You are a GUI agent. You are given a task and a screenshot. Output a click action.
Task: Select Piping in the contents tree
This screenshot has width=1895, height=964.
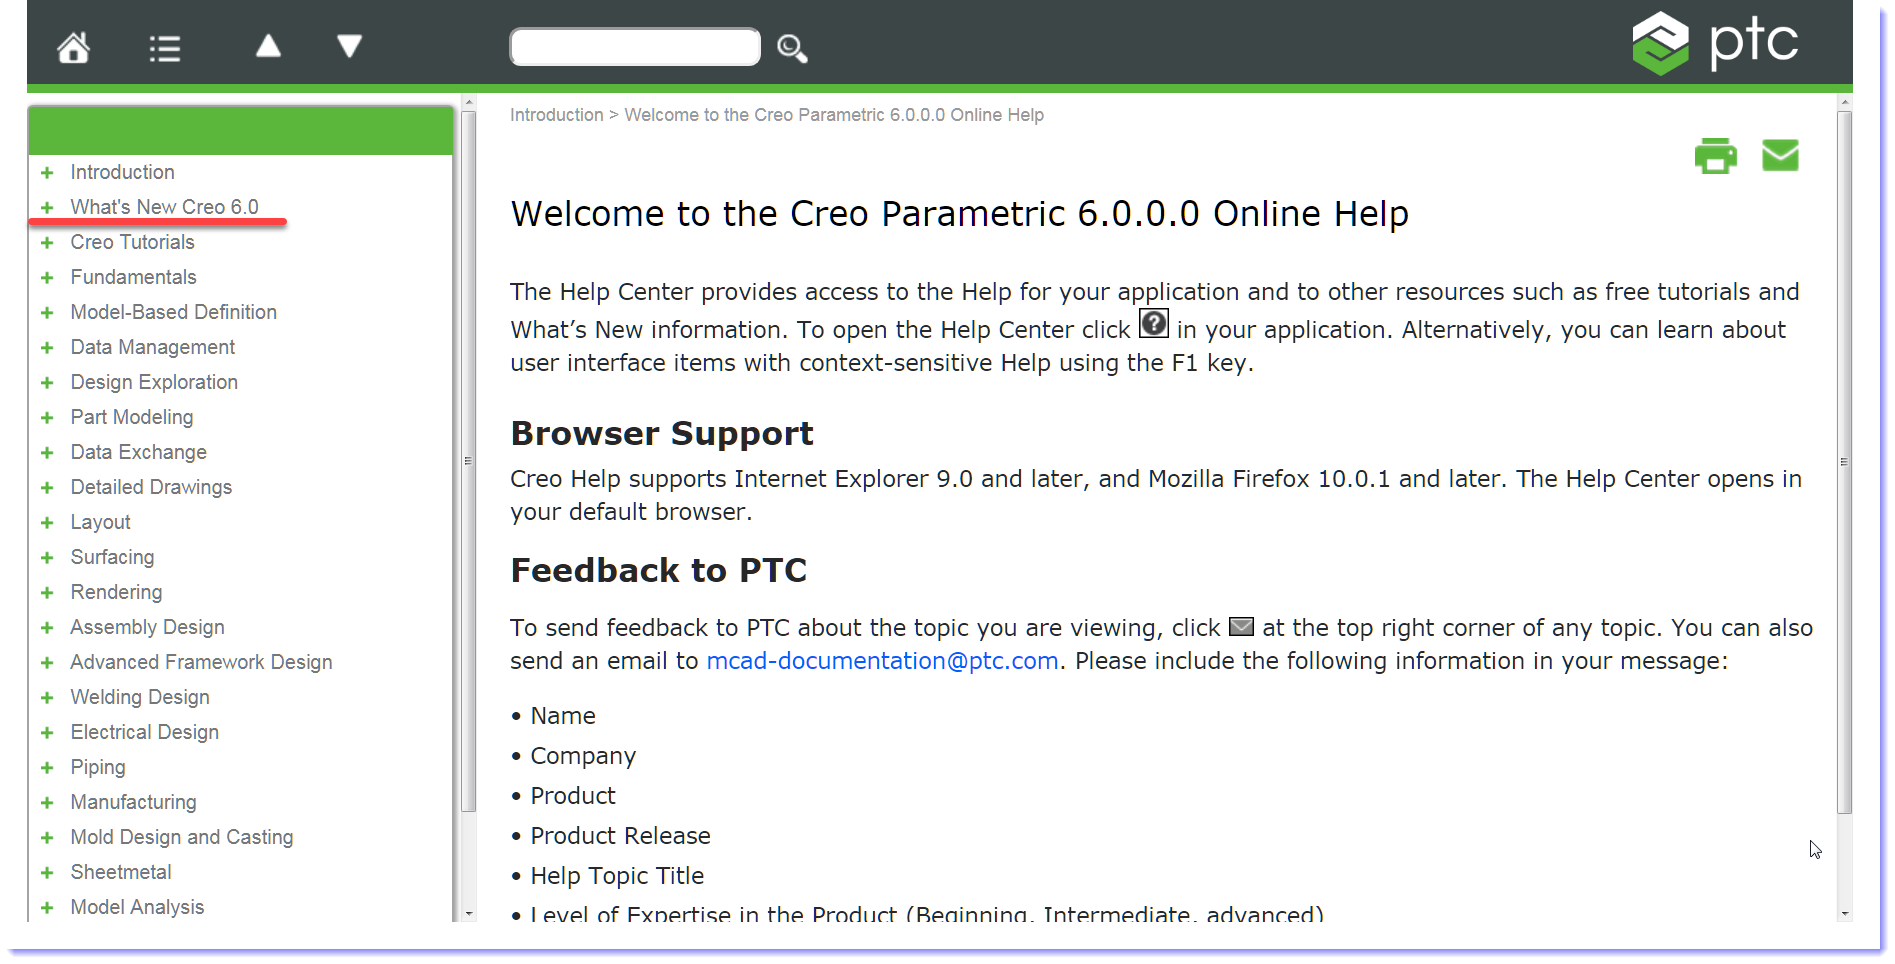tap(98, 767)
